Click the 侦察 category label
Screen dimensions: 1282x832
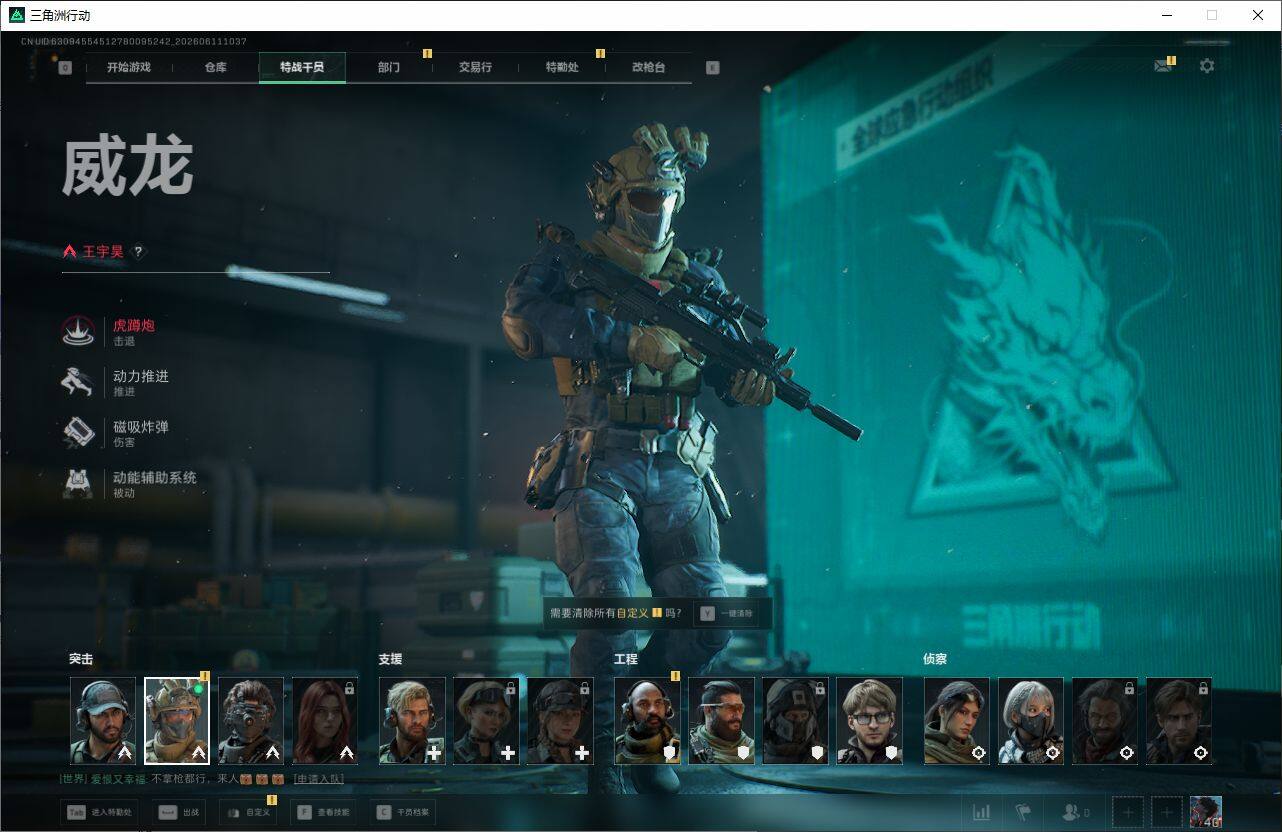[x=935, y=659]
